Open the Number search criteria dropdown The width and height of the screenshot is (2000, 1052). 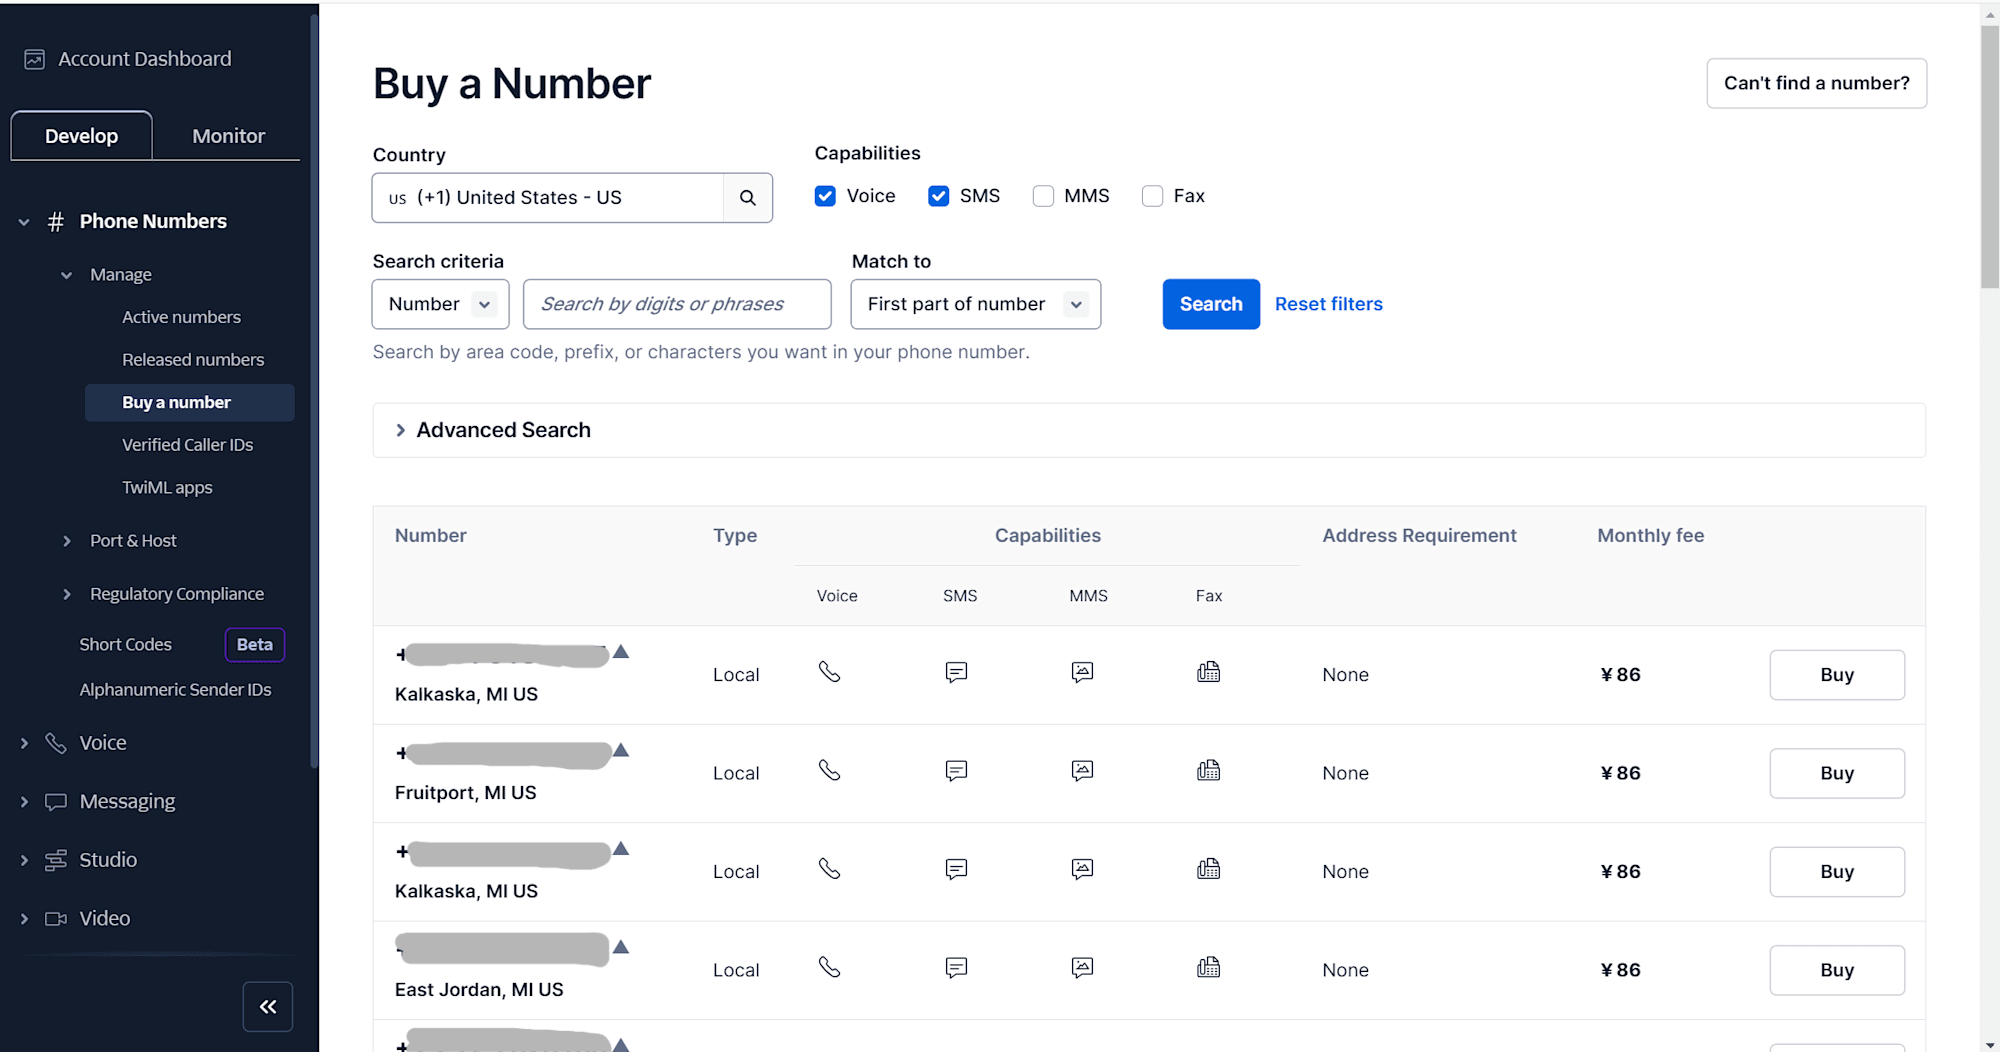441,304
